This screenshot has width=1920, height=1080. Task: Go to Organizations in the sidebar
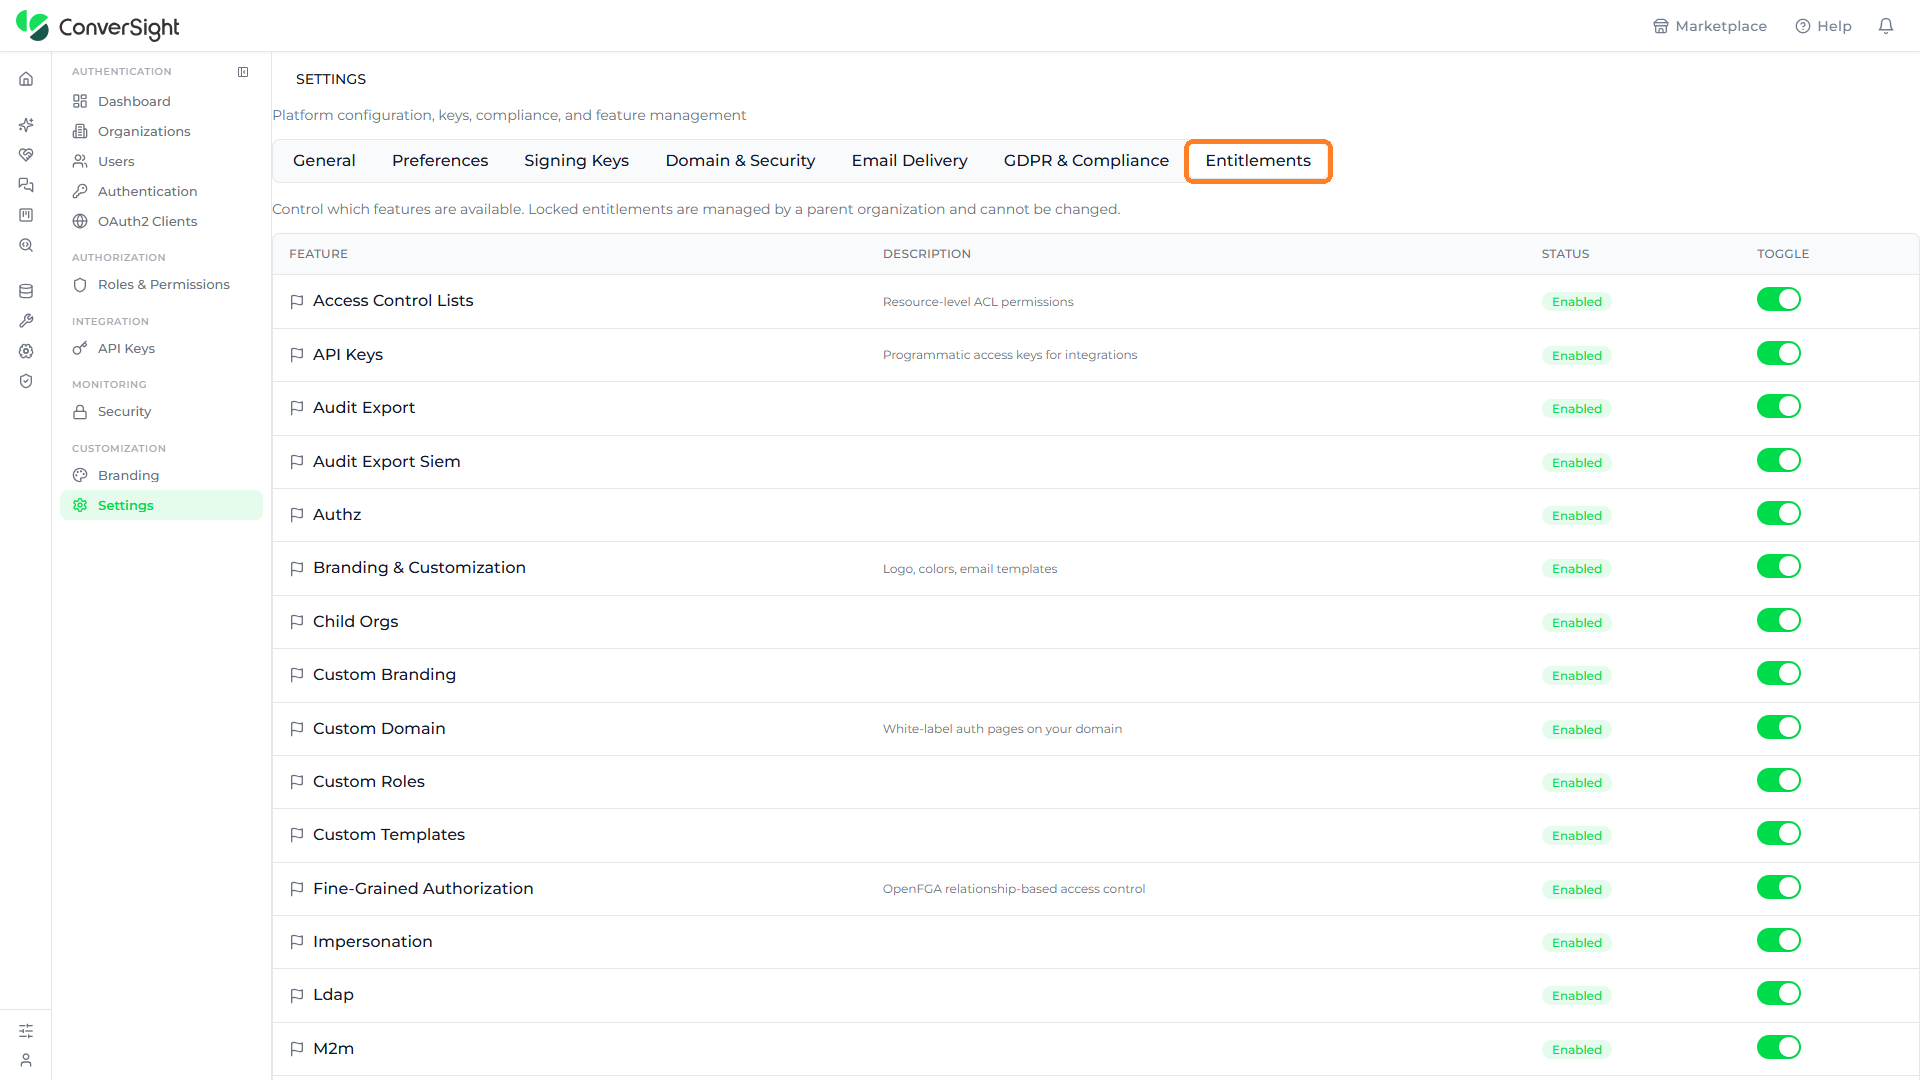(161, 131)
